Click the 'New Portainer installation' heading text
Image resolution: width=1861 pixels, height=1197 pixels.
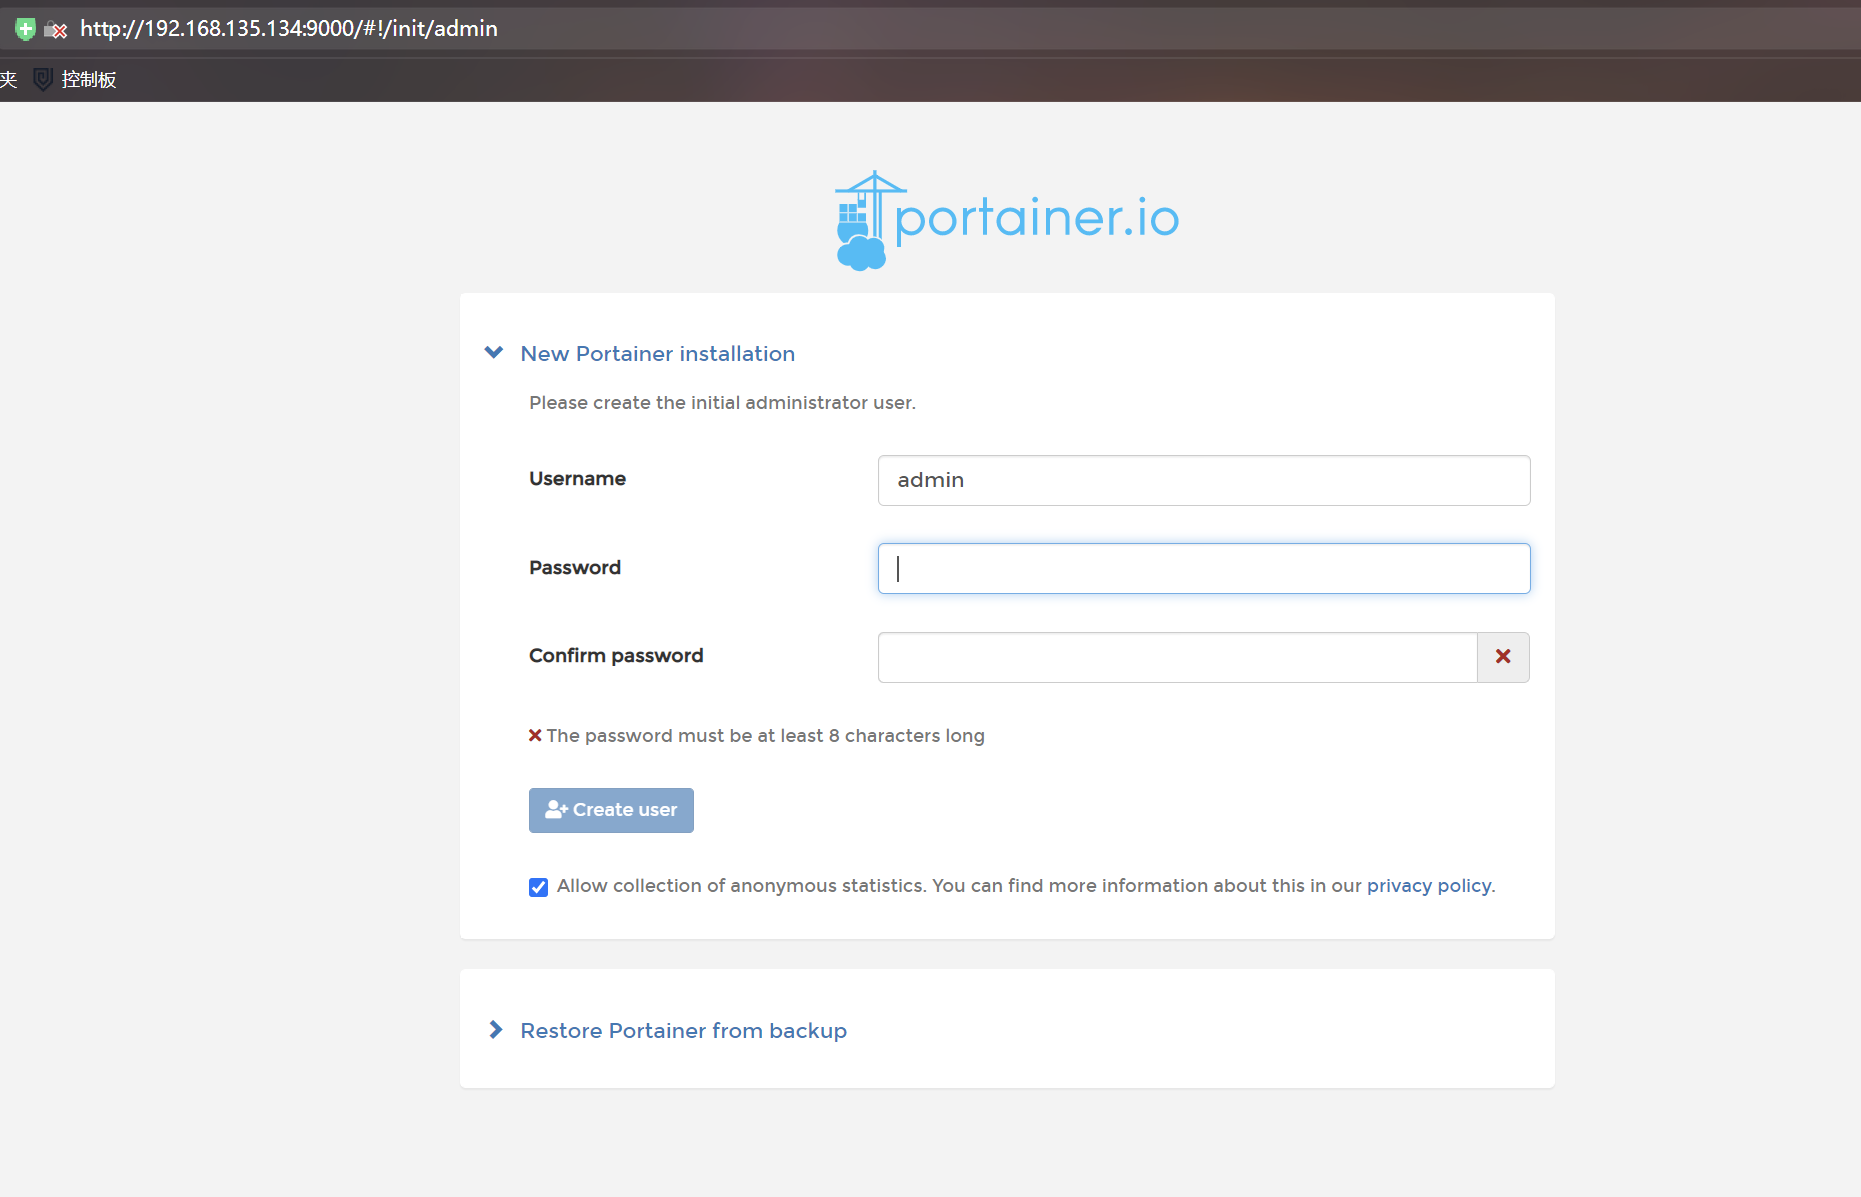tap(657, 354)
